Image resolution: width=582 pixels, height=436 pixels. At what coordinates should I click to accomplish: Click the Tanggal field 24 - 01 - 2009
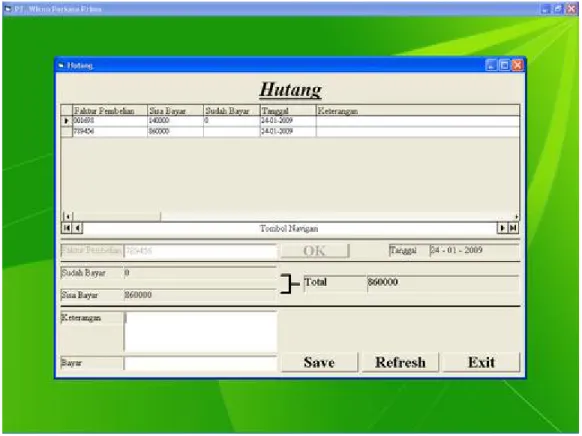tap(474, 250)
